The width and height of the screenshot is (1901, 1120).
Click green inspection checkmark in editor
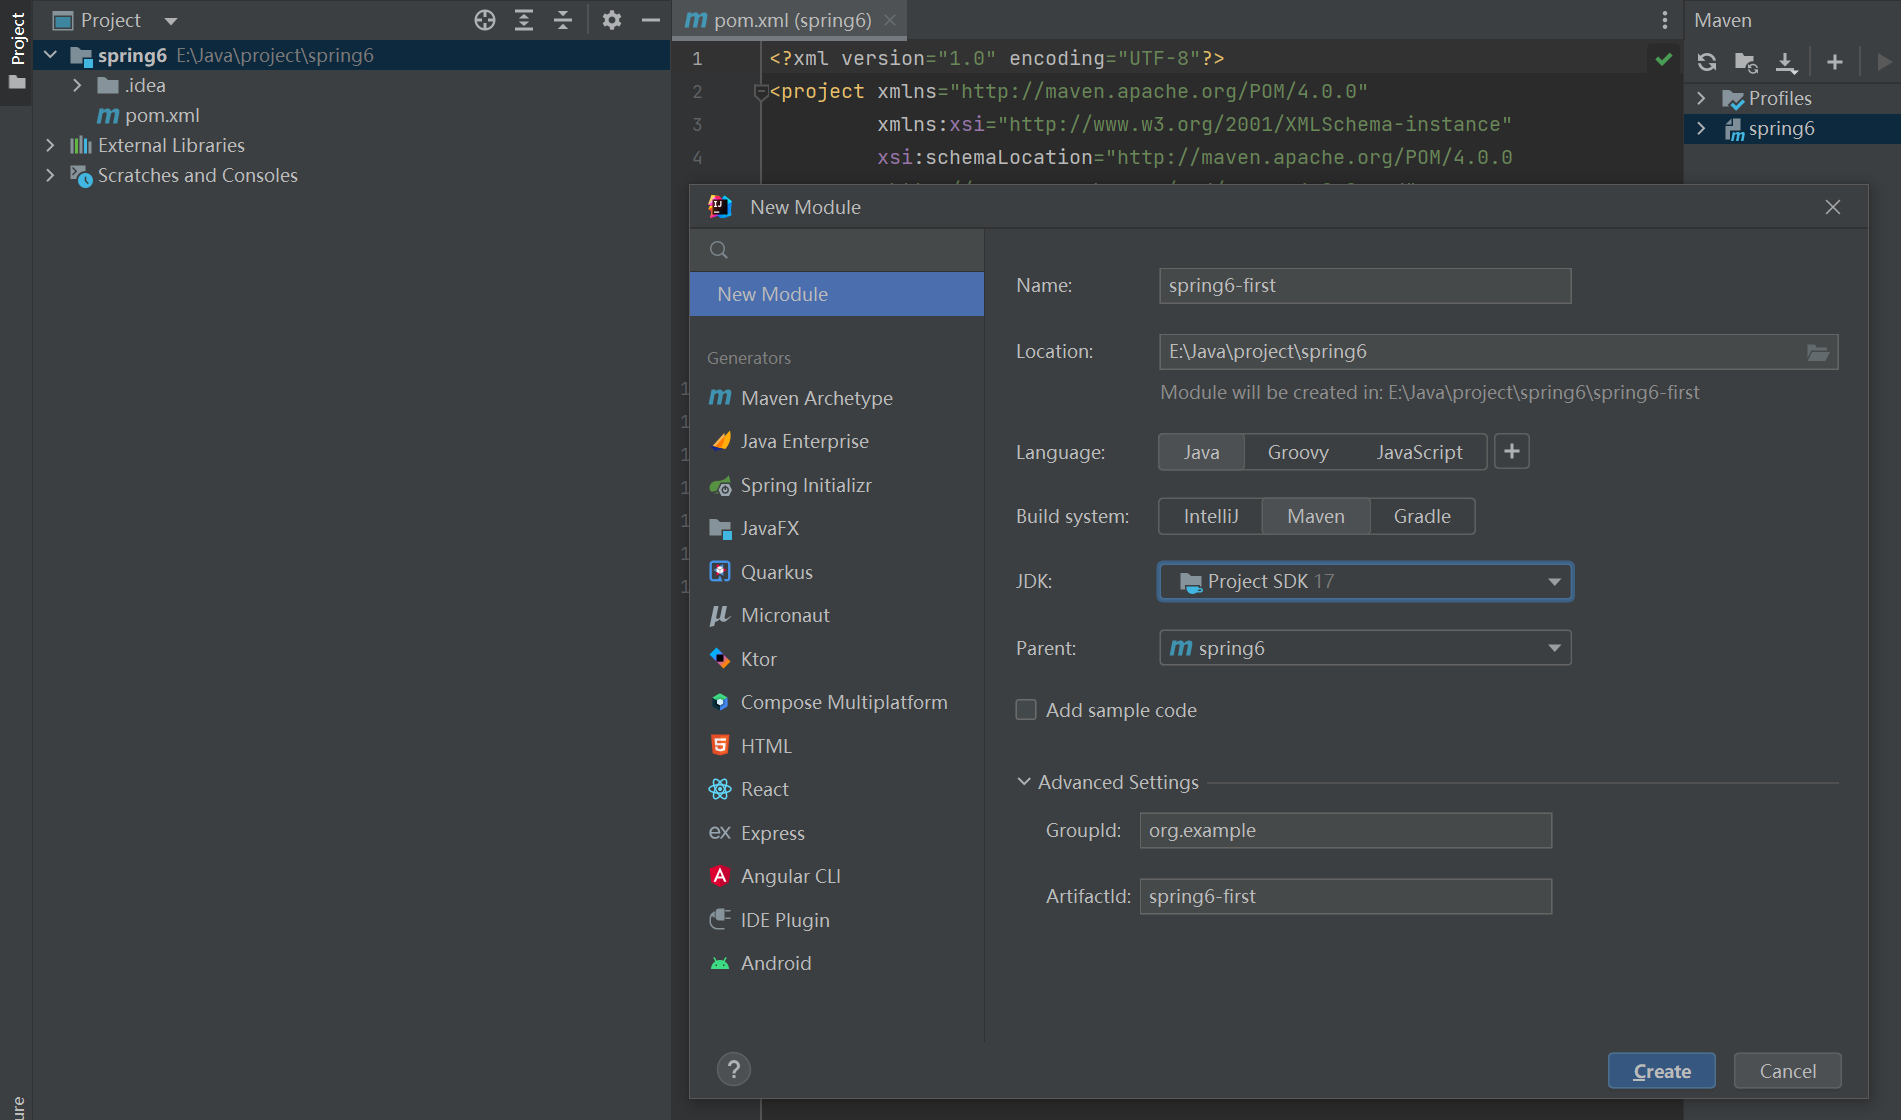pos(1663,59)
